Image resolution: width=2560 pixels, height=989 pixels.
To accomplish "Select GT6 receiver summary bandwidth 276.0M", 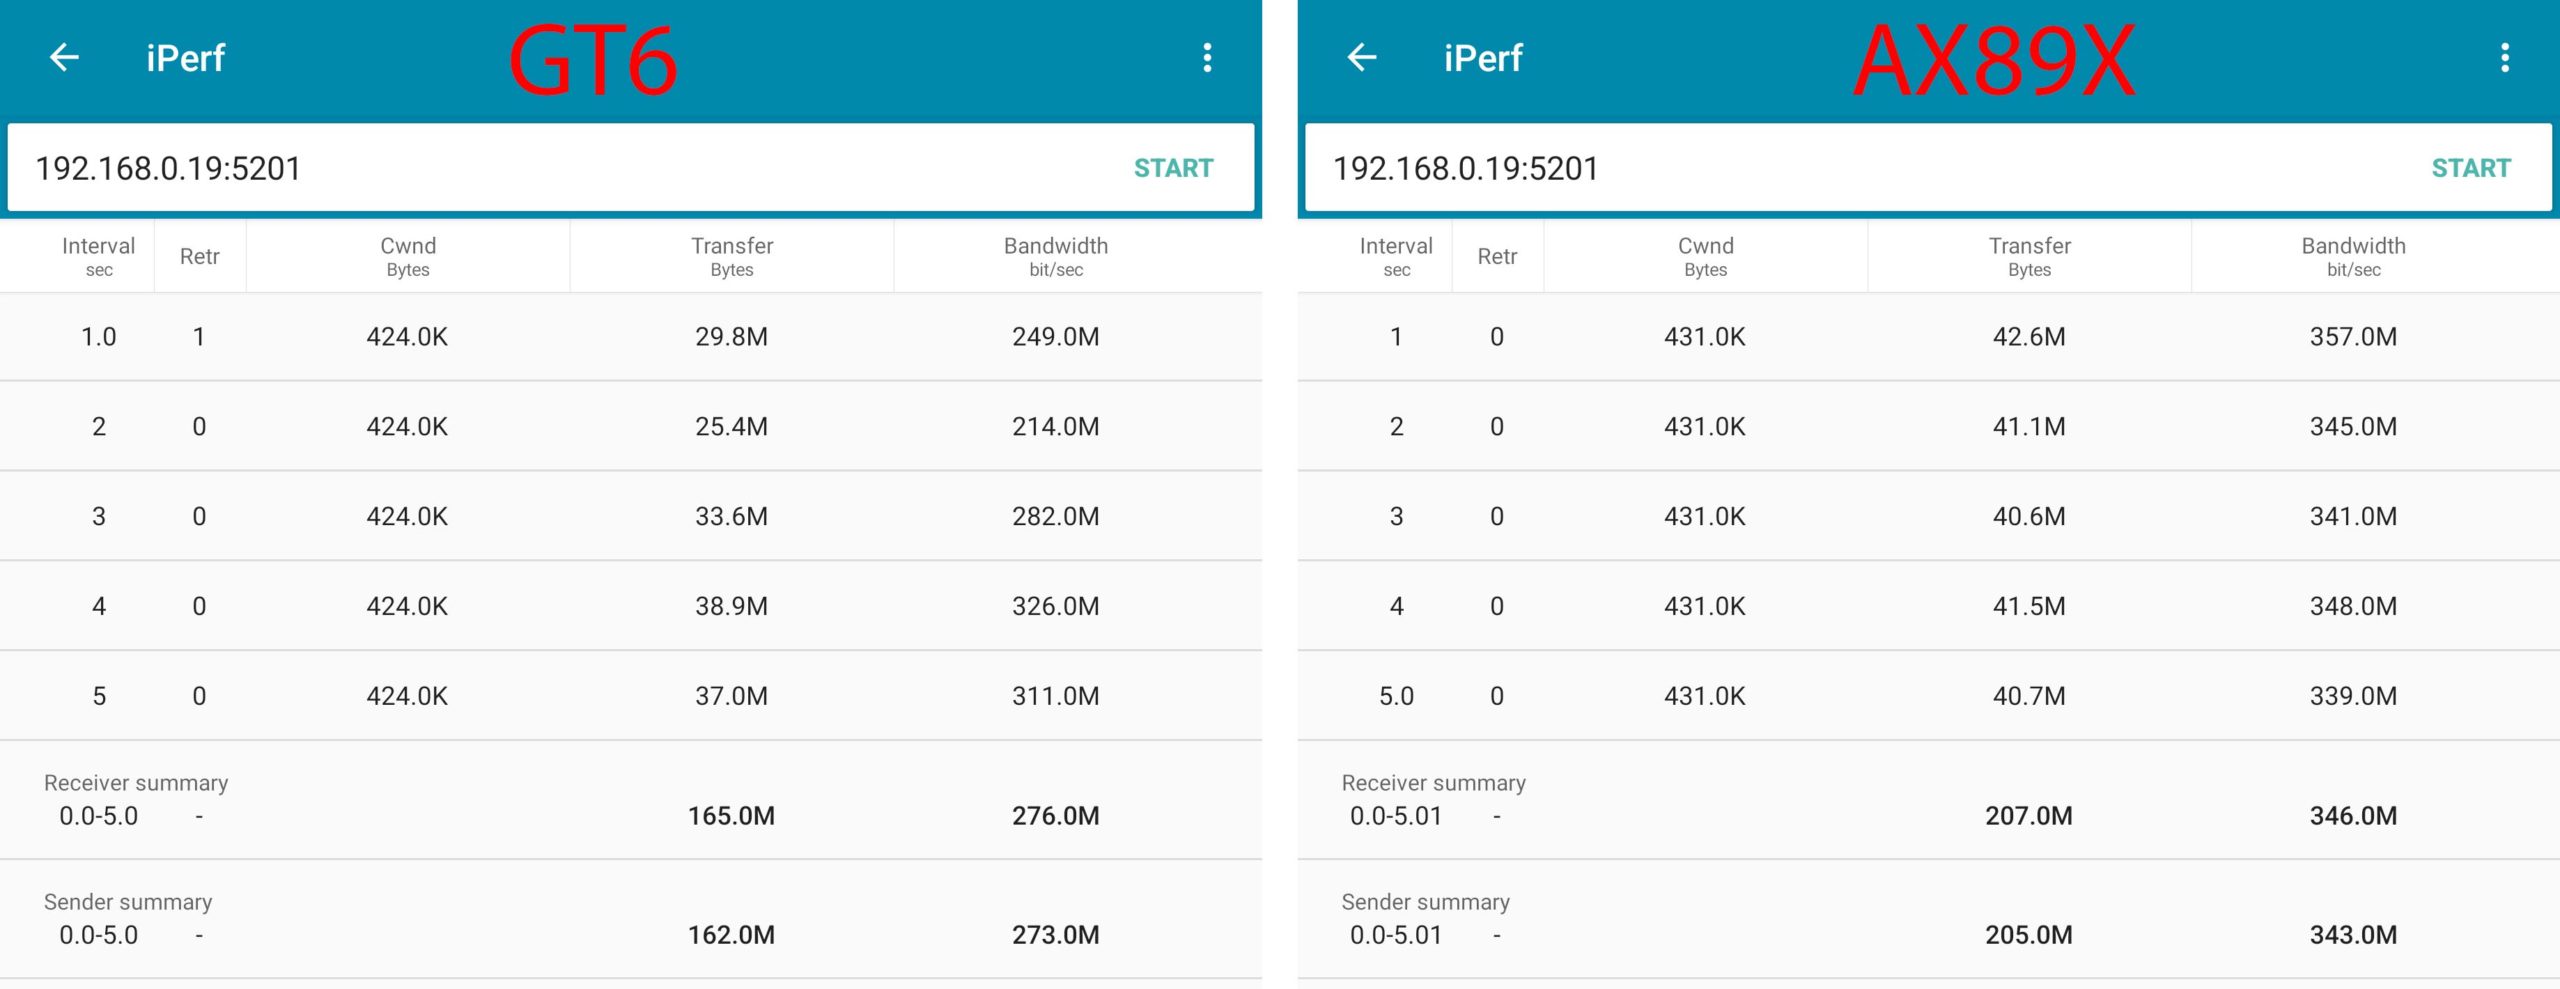I will 1056,816.
